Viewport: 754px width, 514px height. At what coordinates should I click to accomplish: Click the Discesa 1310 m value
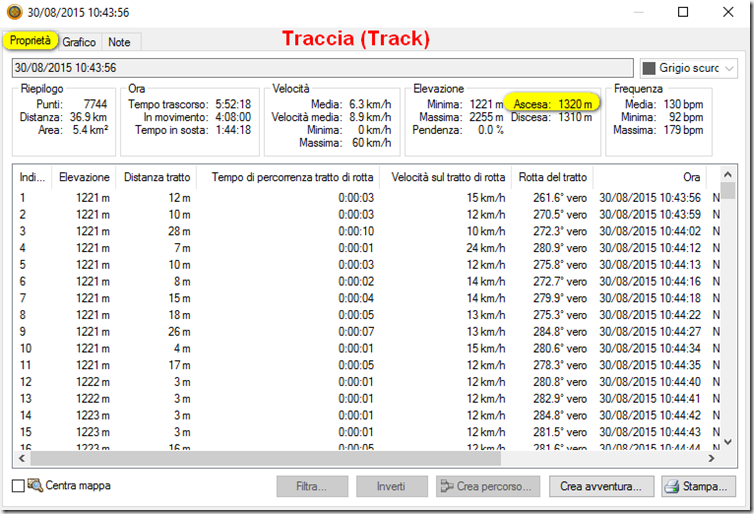click(x=575, y=117)
